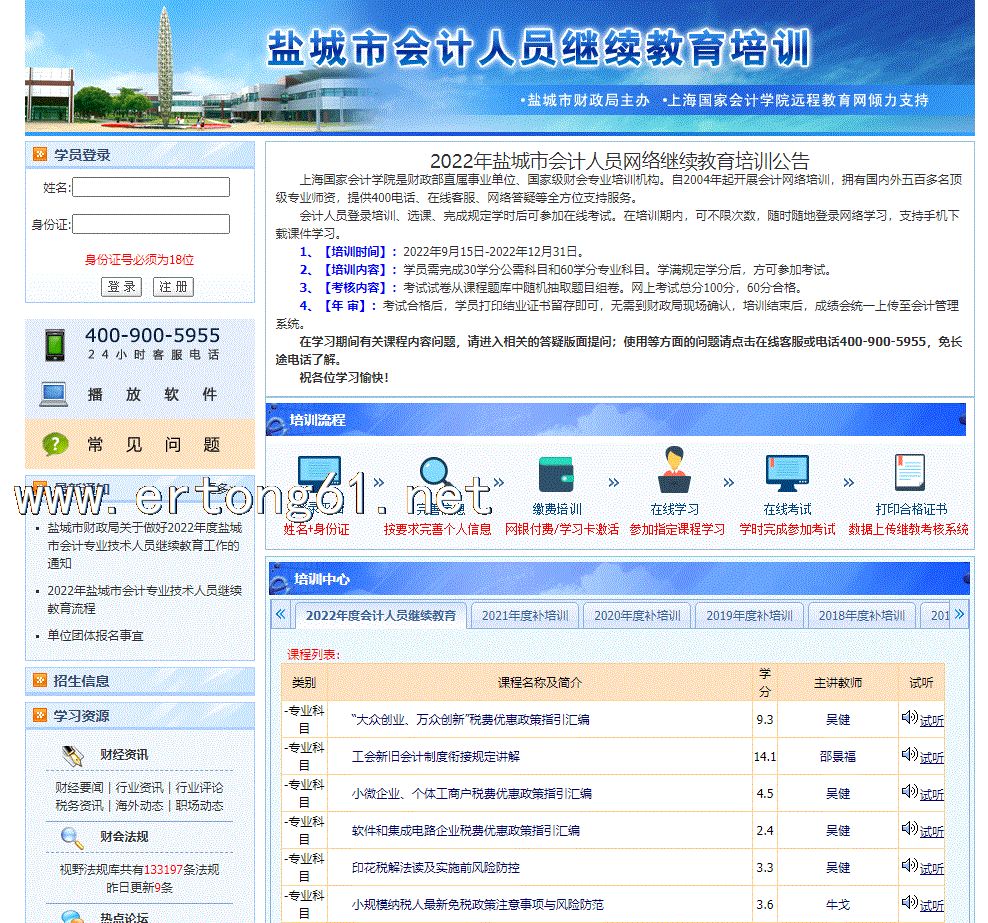This screenshot has height=923, width=988.
Task: Click the 在线考试 monitor icon
Action: tap(786, 472)
